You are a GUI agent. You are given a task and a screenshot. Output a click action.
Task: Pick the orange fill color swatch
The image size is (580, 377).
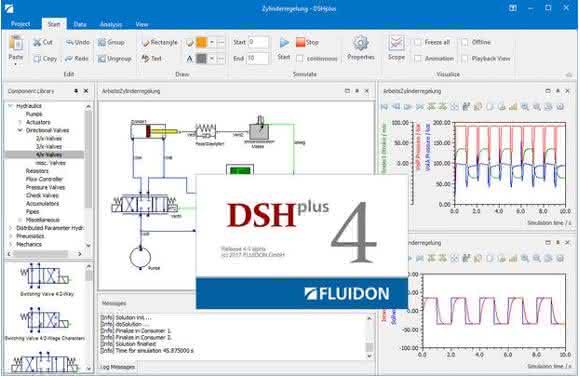pyautogui.click(x=202, y=43)
